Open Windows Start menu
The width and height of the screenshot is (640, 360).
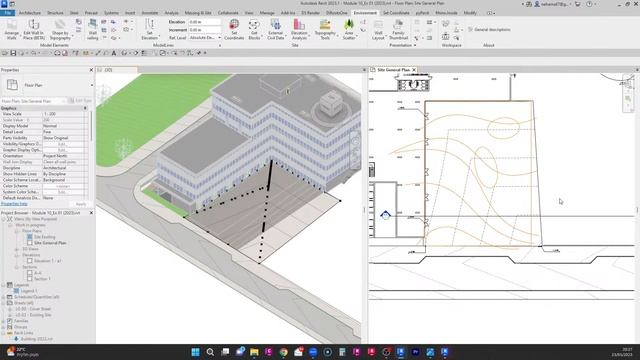click(196, 352)
